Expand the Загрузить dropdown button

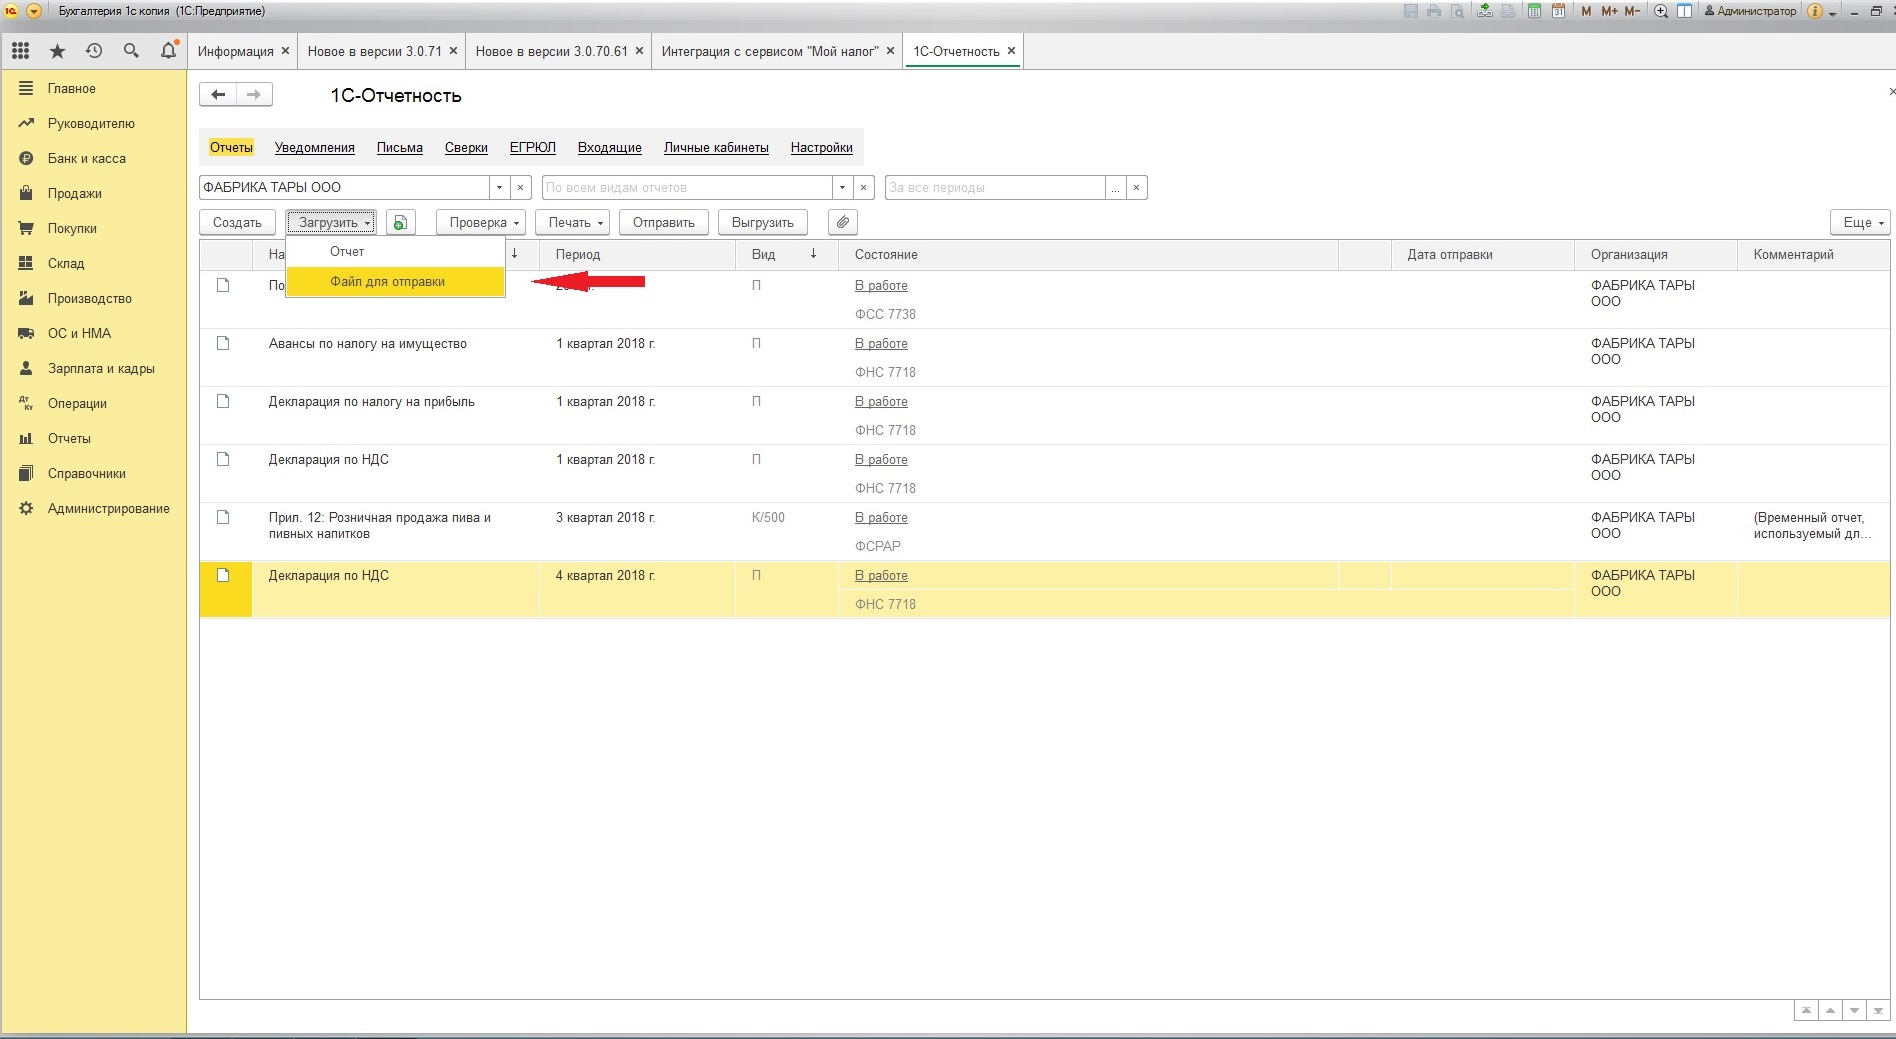331,222
